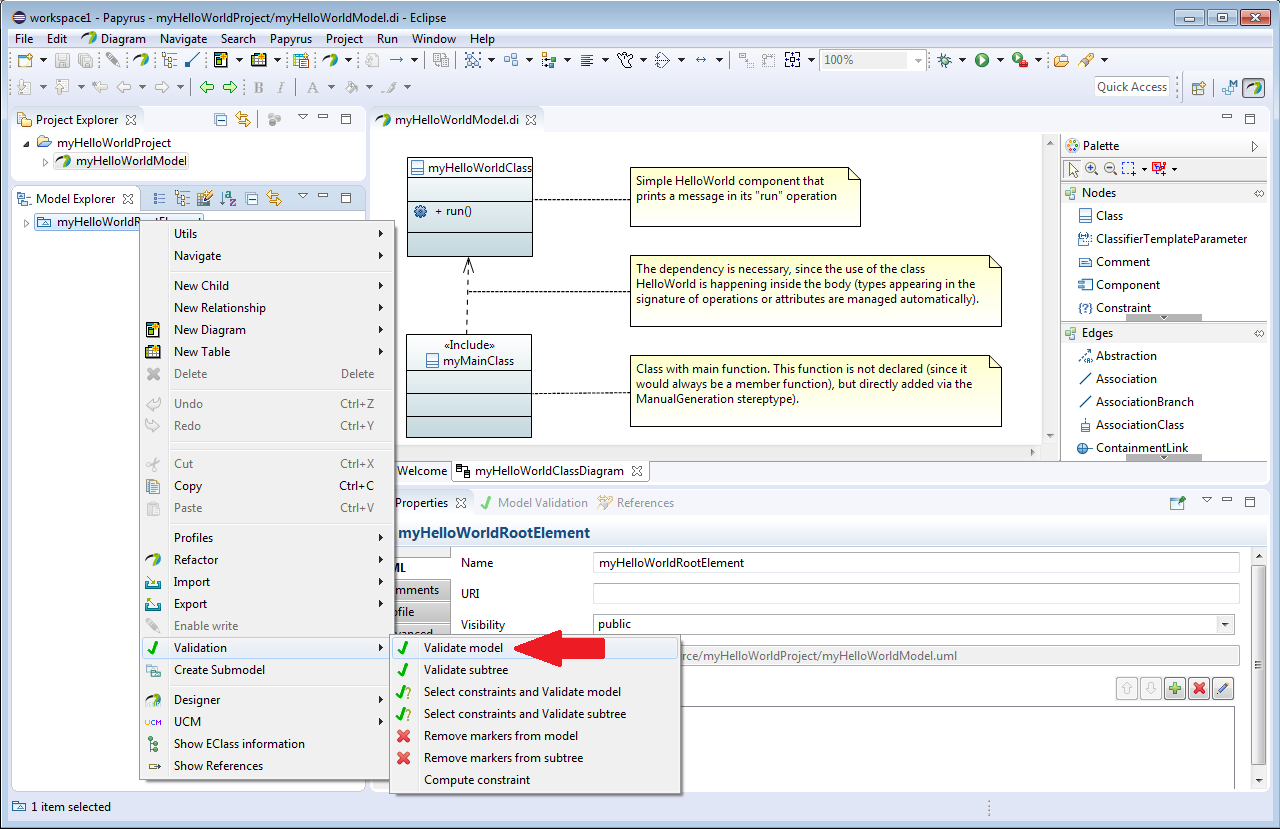The width and height of the screenshot is (1280, 829).
Task: Switch to the References tab
Action: click(x=636, y=503)
